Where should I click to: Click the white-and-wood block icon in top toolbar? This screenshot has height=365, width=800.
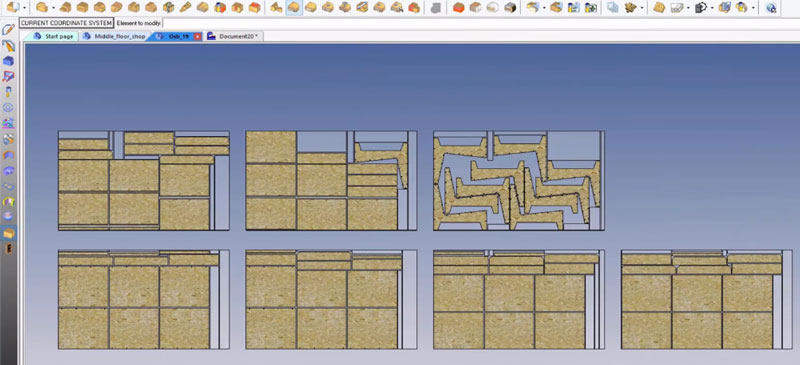12,7
